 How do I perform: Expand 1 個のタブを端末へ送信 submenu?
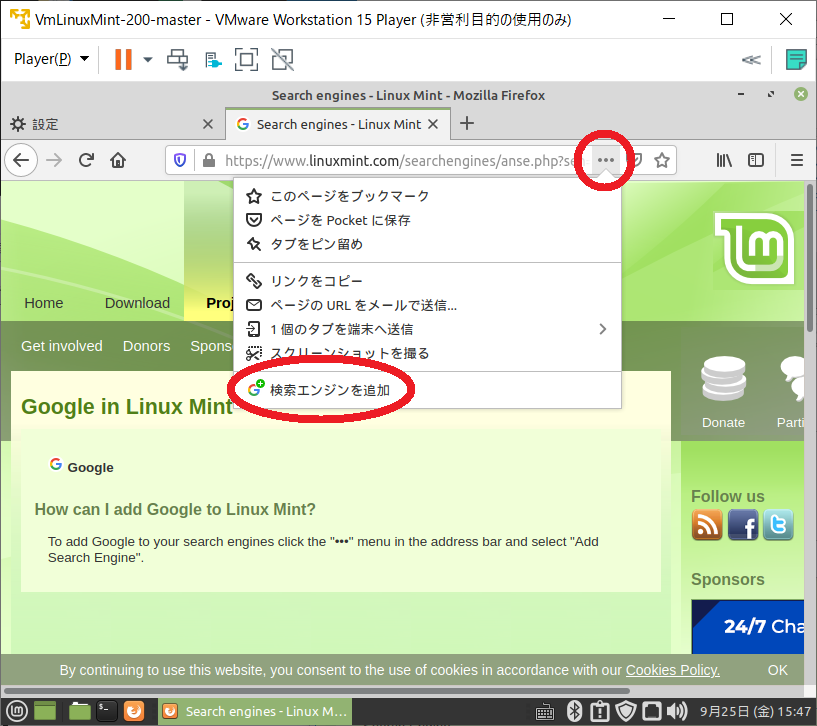point(427,329)
